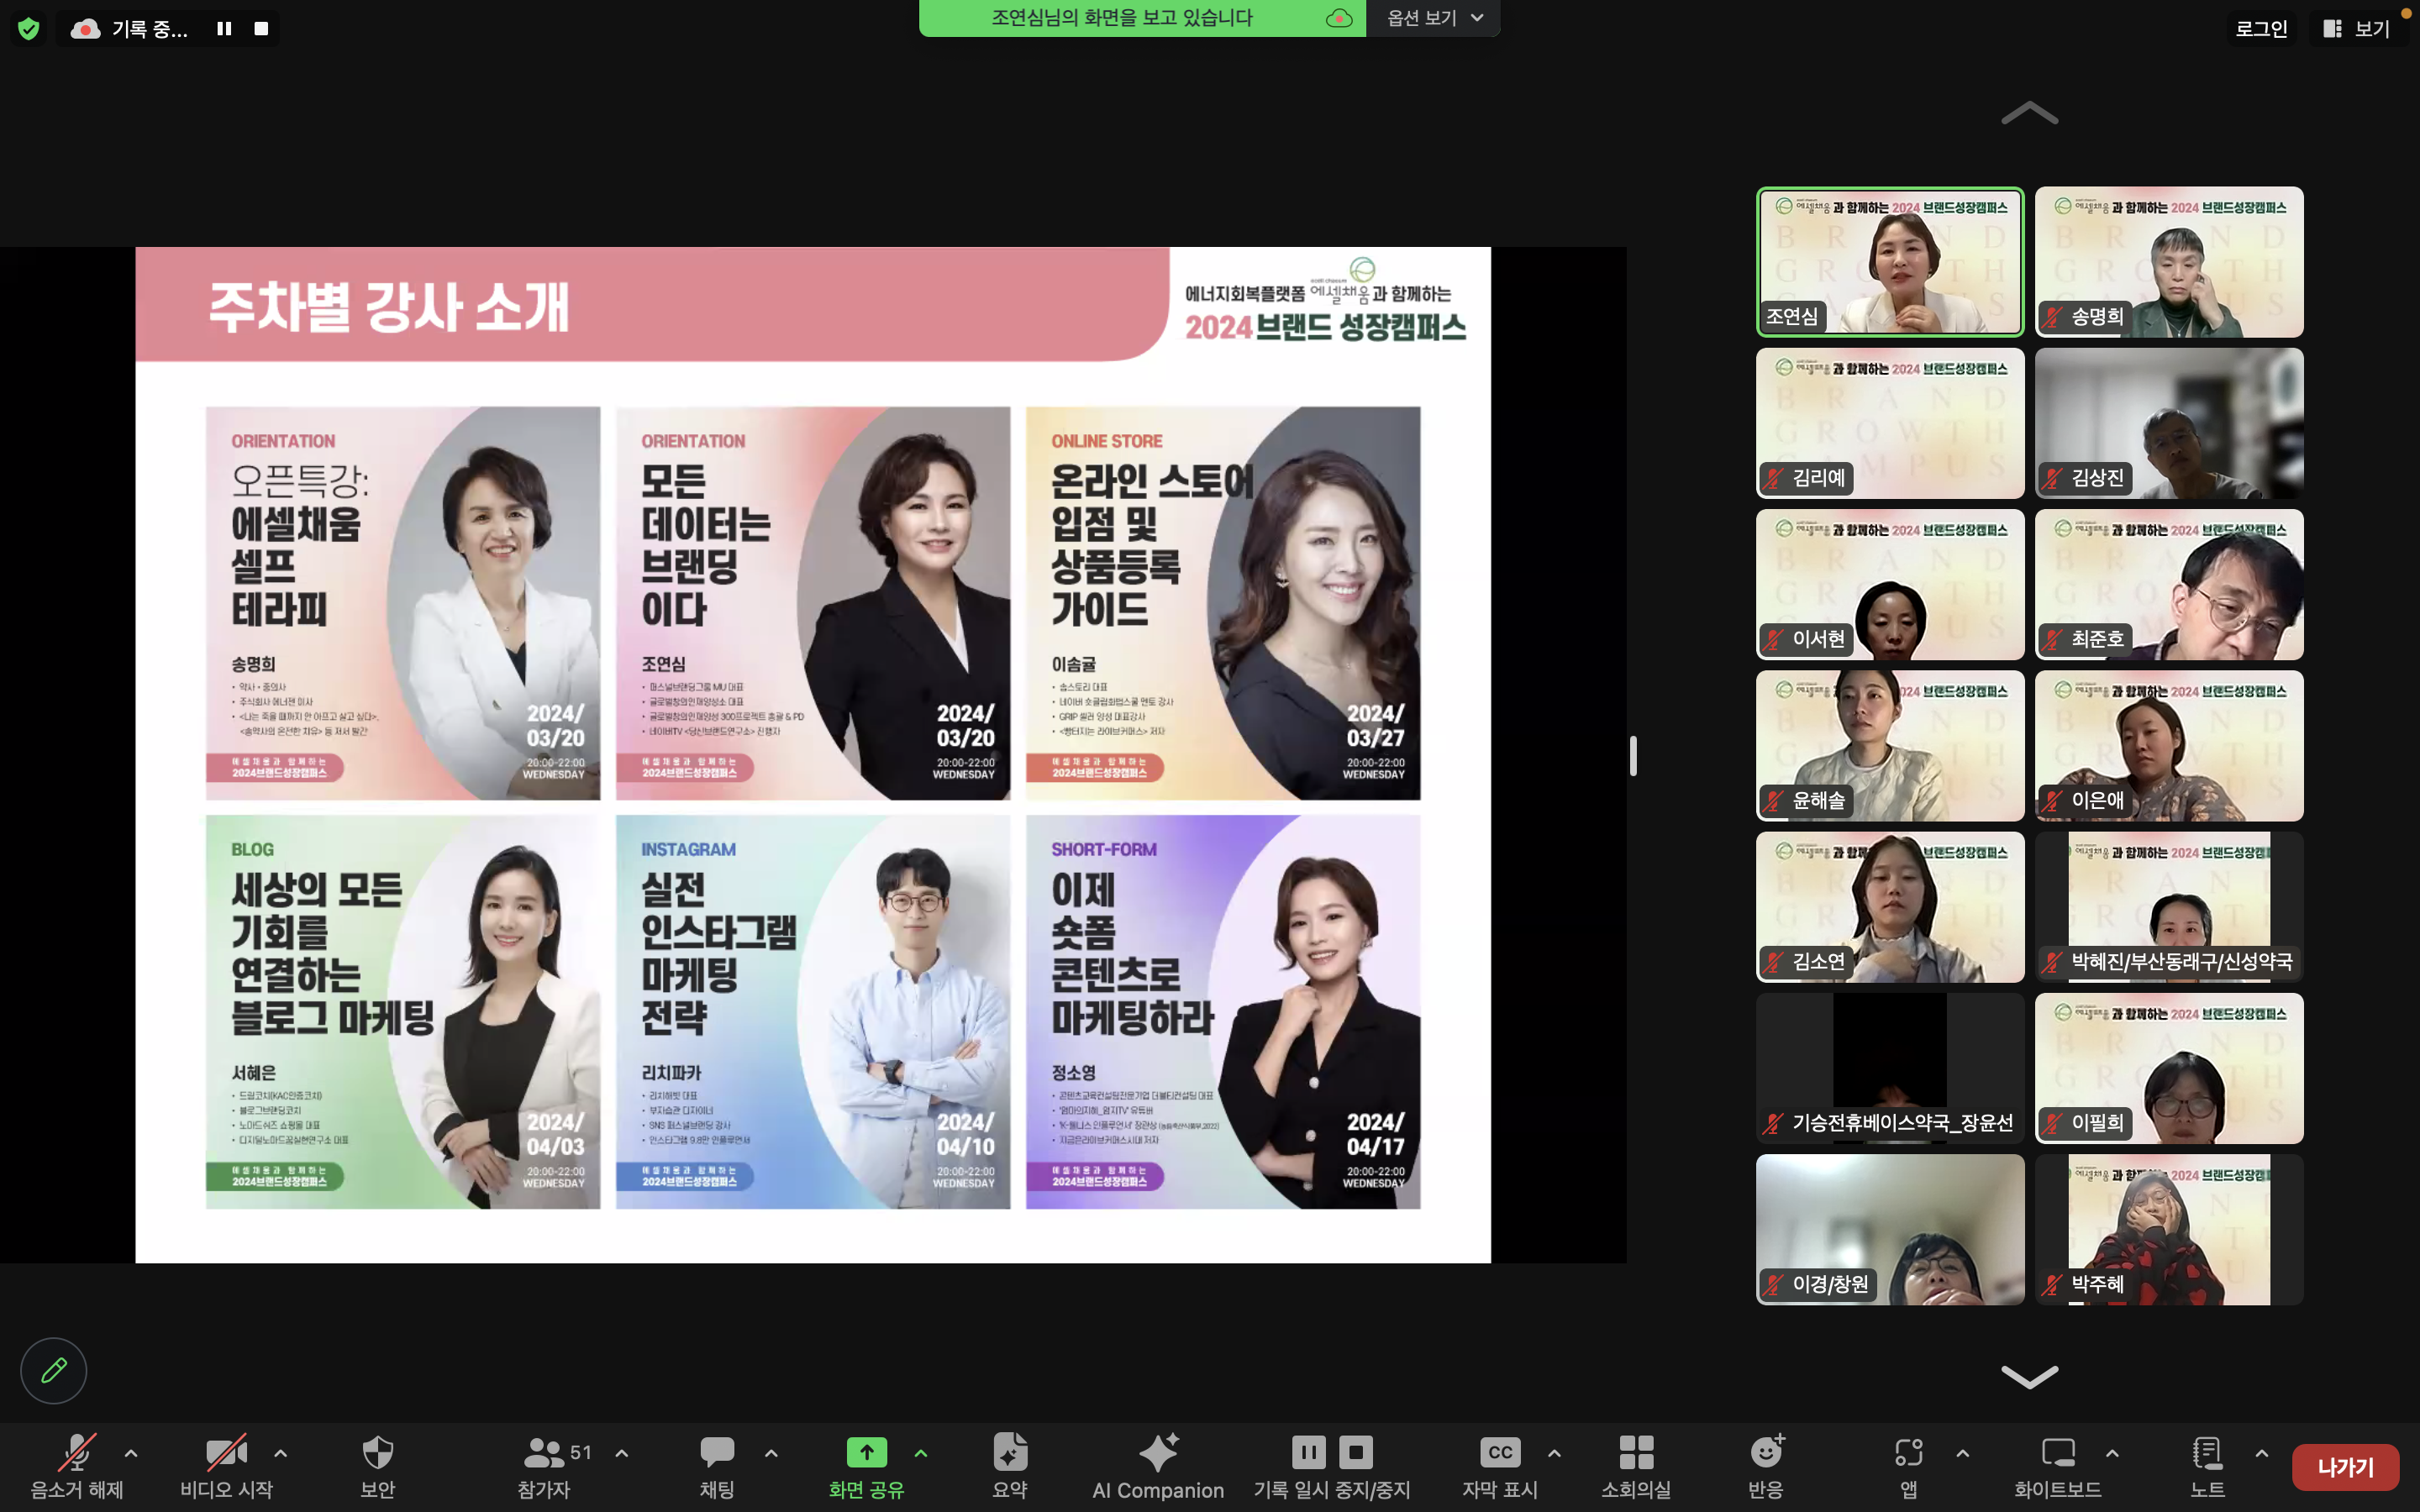This screenshot has width=2420, height=1512.
Task: Open the 화이트보드 whiteboard icon
Action: [2057, 1452]
